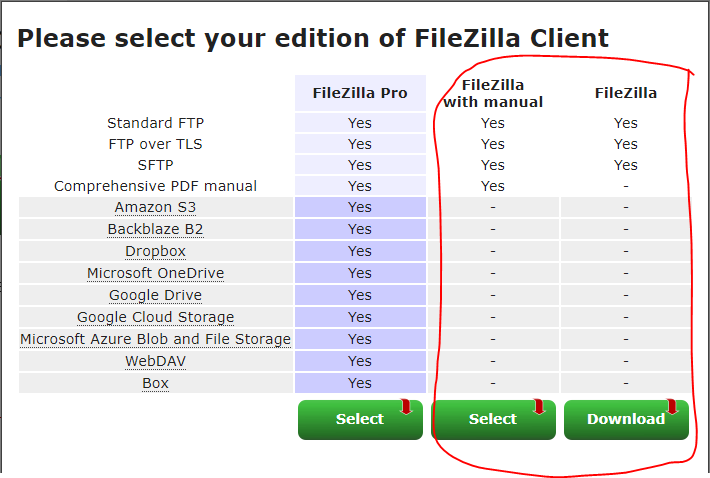Click the FileZilla Pro column header

click(360, 93)
